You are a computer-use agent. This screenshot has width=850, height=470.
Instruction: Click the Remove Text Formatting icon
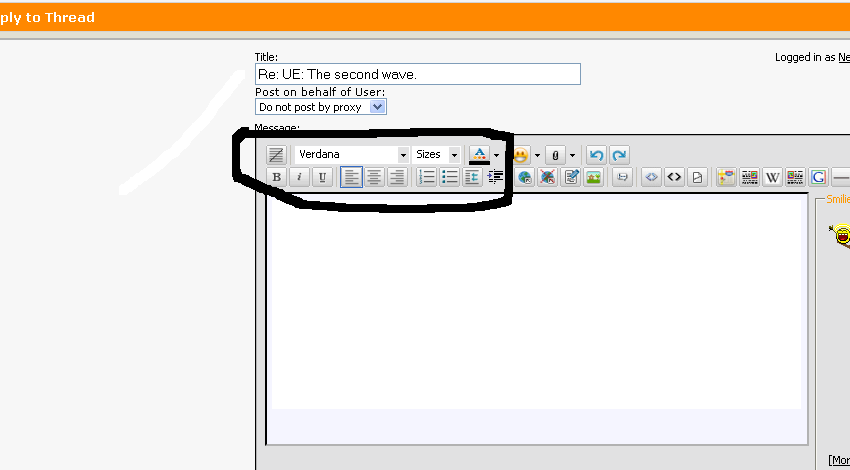(x=276, y=155)
